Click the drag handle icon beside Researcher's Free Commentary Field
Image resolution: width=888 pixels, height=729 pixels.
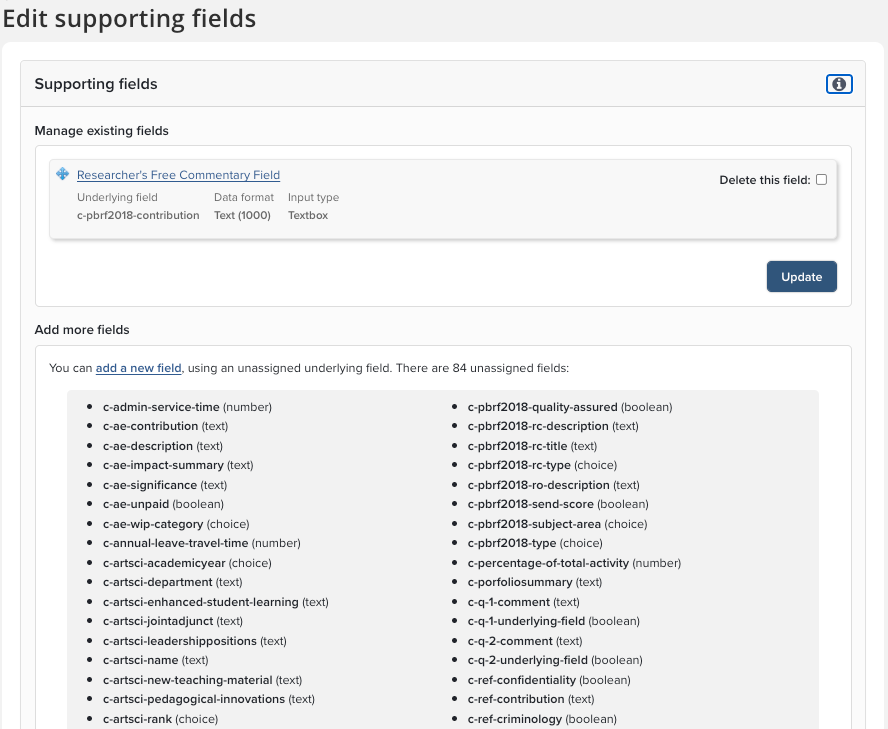62,174
